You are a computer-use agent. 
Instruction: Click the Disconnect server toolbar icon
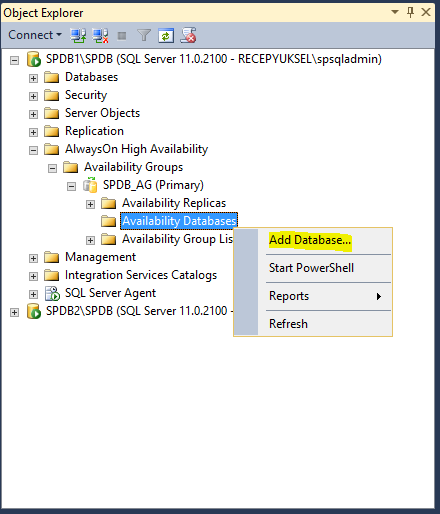[x=100, y=35]
